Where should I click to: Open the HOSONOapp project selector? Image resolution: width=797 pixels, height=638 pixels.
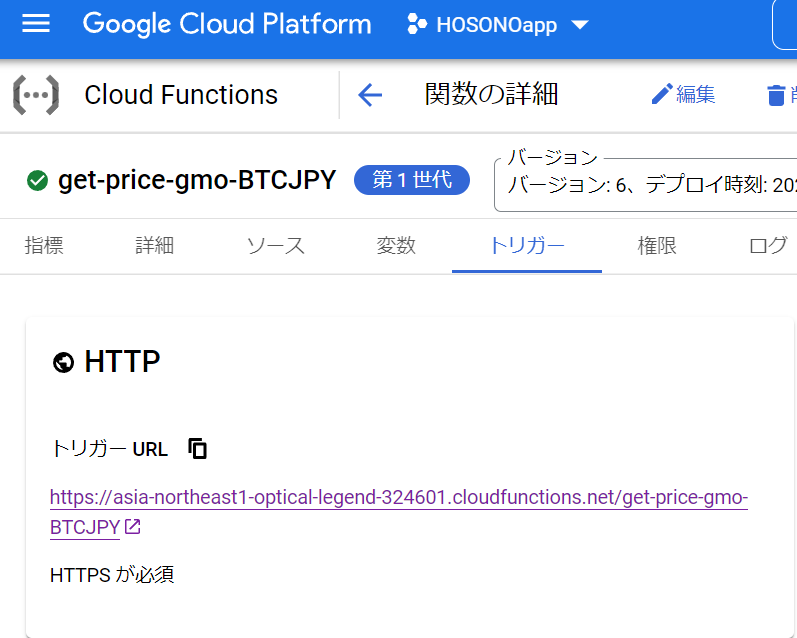[x=498, y=24]
